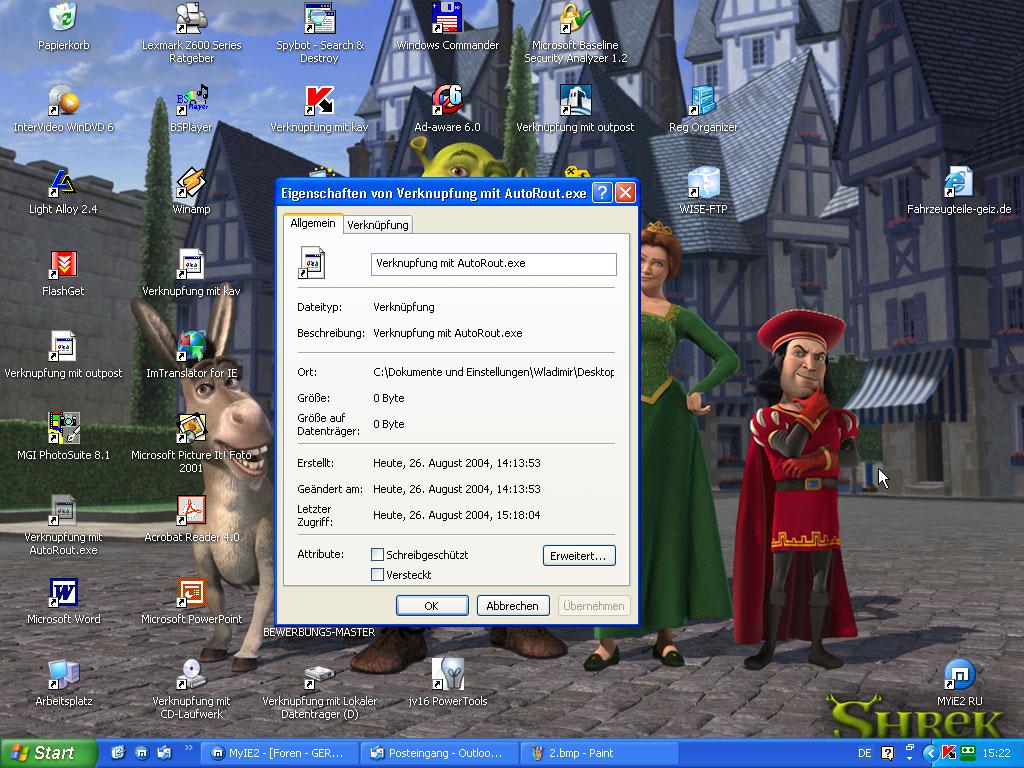Open jv16 PowerTools desktop icon
This screenshot has height=768, width=1024.
coord(447,674)
